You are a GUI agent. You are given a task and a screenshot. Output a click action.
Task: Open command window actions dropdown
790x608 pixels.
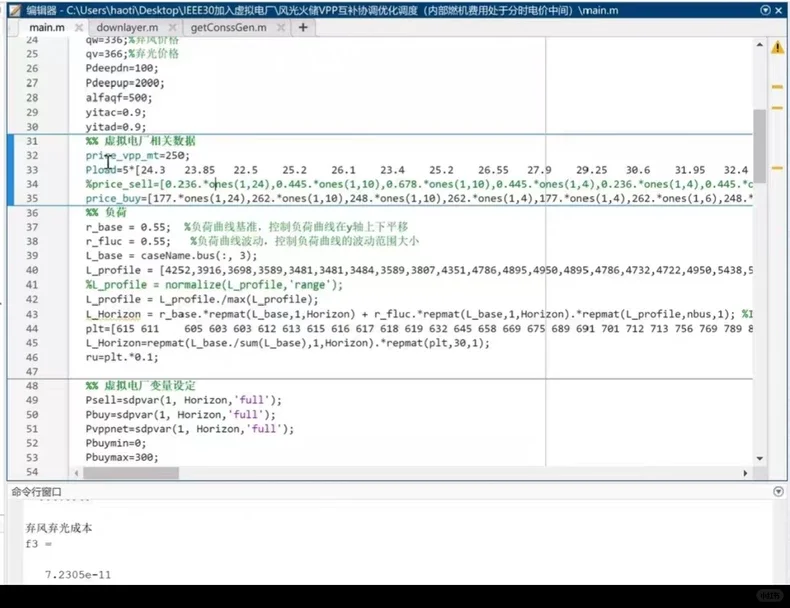pyautogui.click(x=778, y=491)
